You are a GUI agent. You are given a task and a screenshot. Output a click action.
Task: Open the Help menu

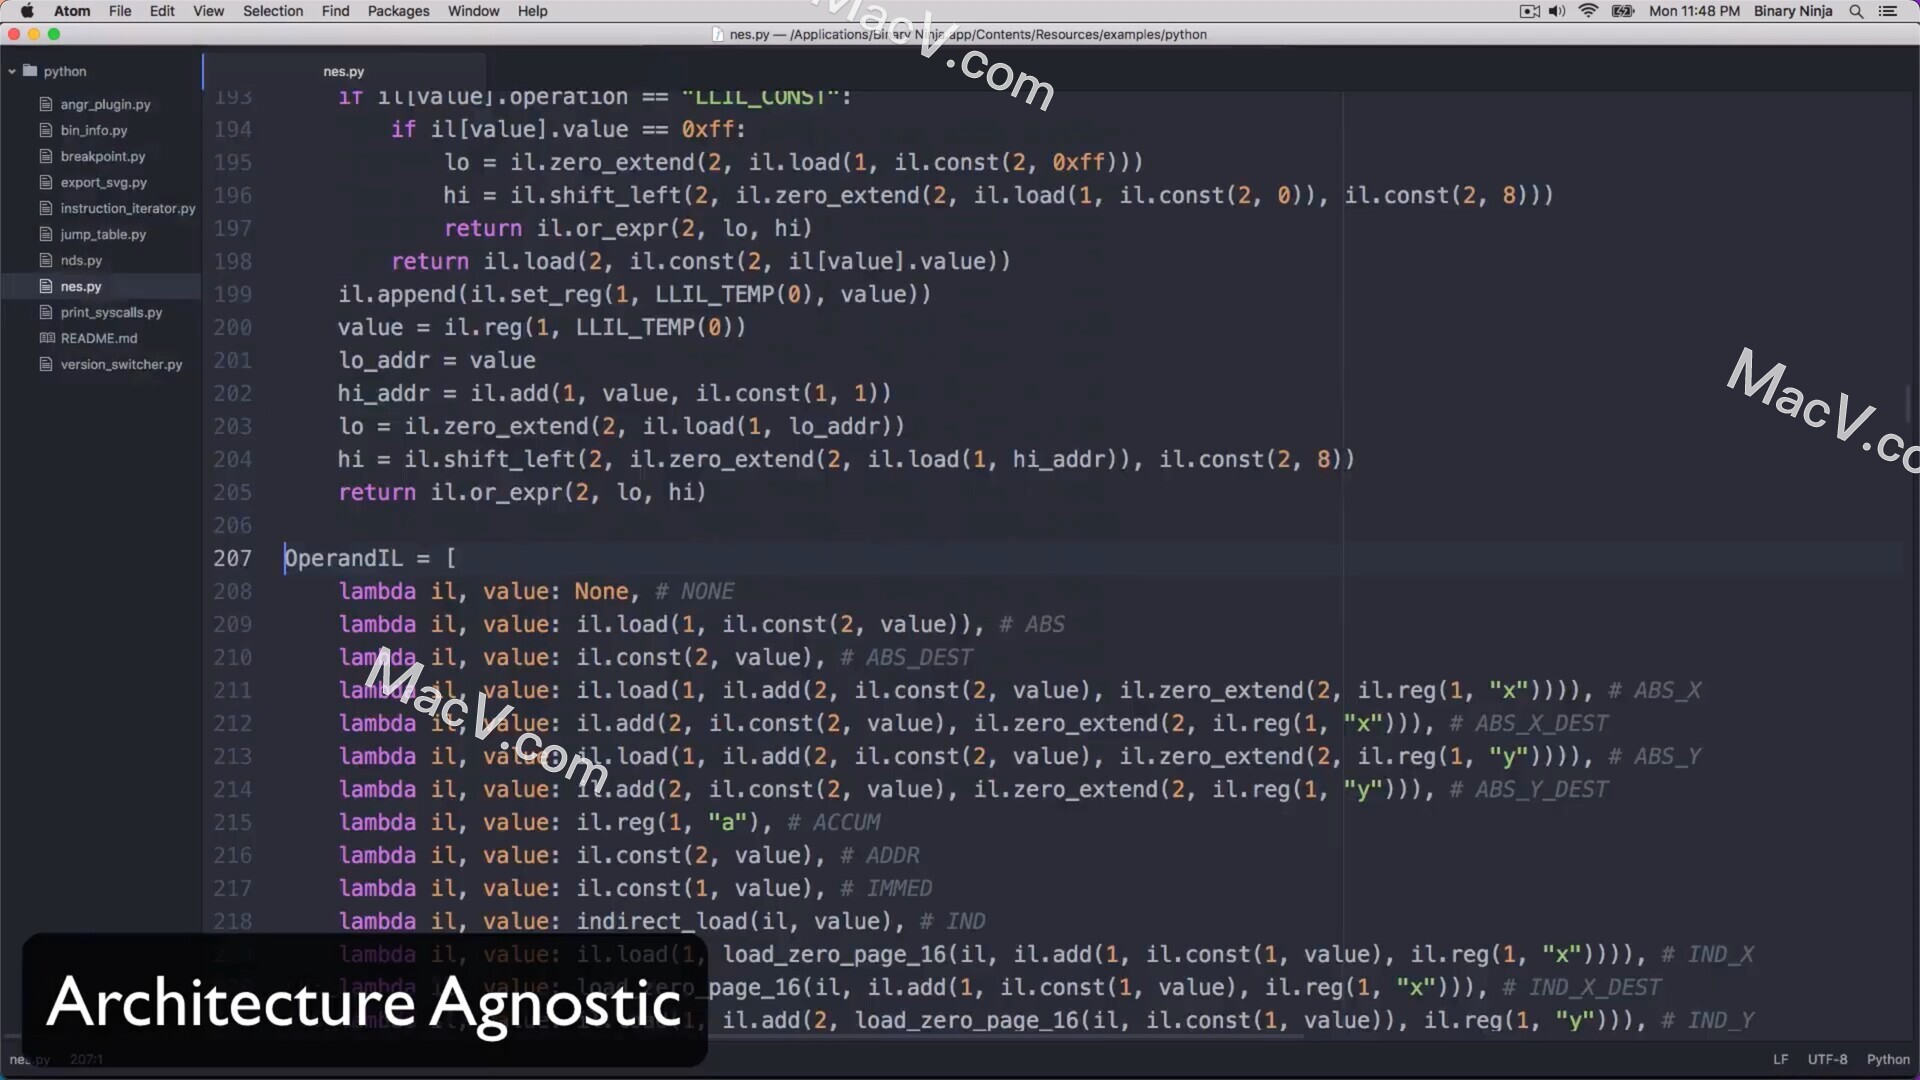pos(532,11)
